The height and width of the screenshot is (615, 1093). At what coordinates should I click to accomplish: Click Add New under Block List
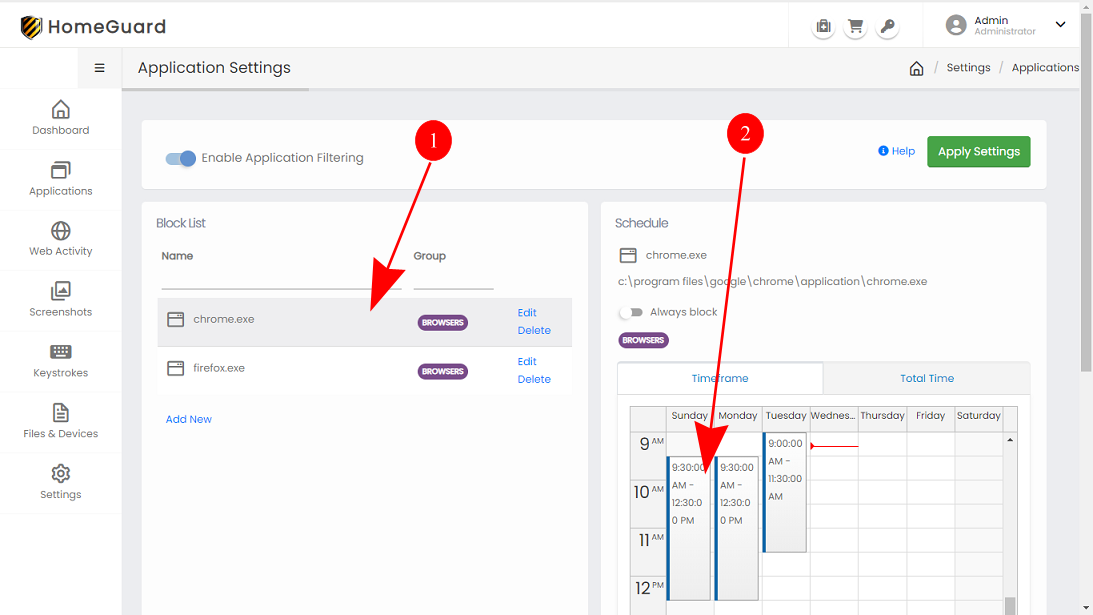[x=189, y=419]
